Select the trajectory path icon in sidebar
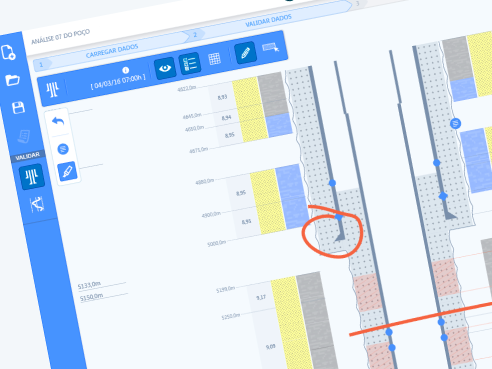This screenshot has width=492, height=369. pyautogui.click(x=37, y=204)
